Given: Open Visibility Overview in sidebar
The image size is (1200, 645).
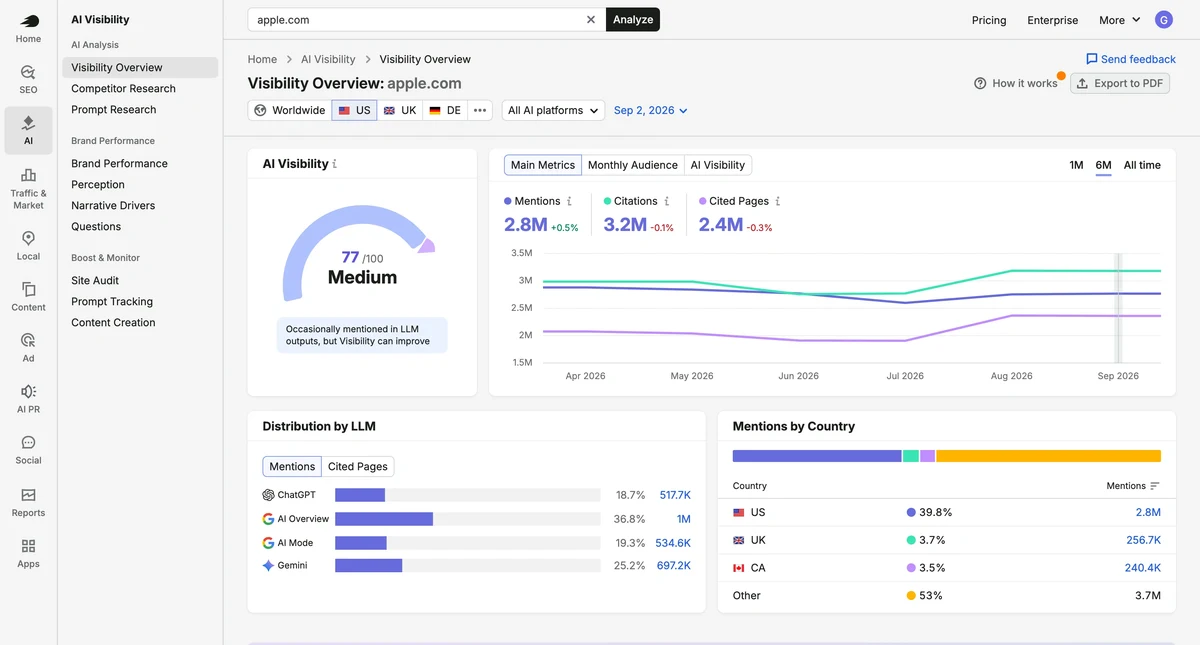Looking at the screenshot, I should point(140,67).
